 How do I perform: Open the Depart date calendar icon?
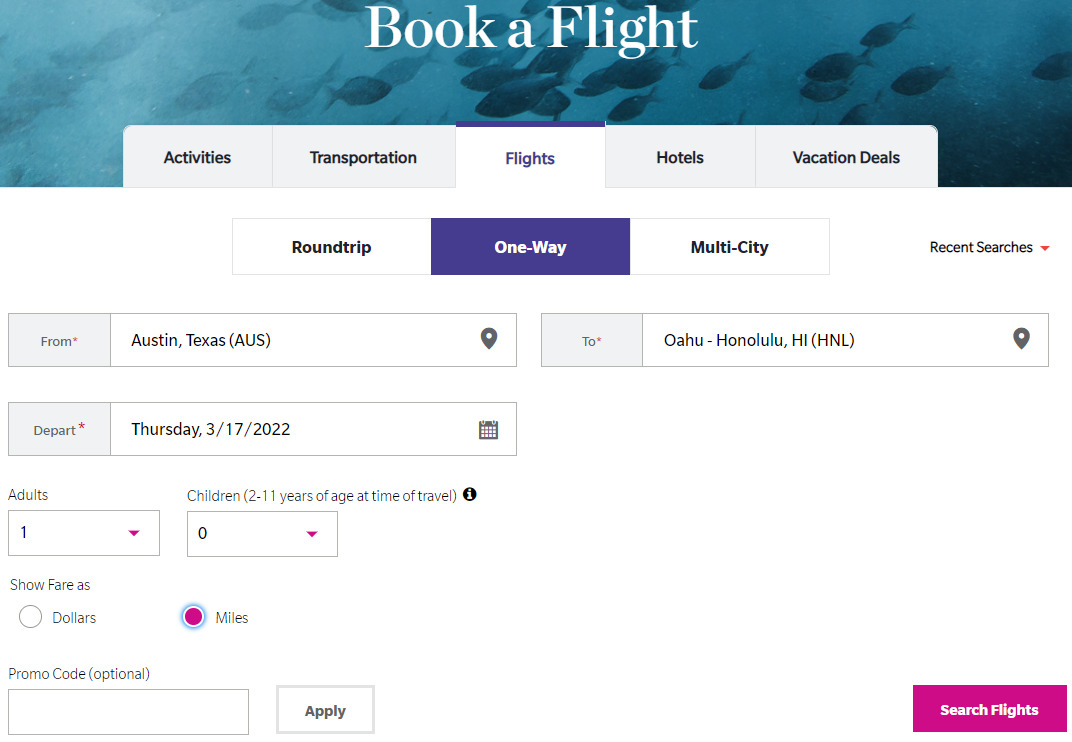(x=488, y=430)
